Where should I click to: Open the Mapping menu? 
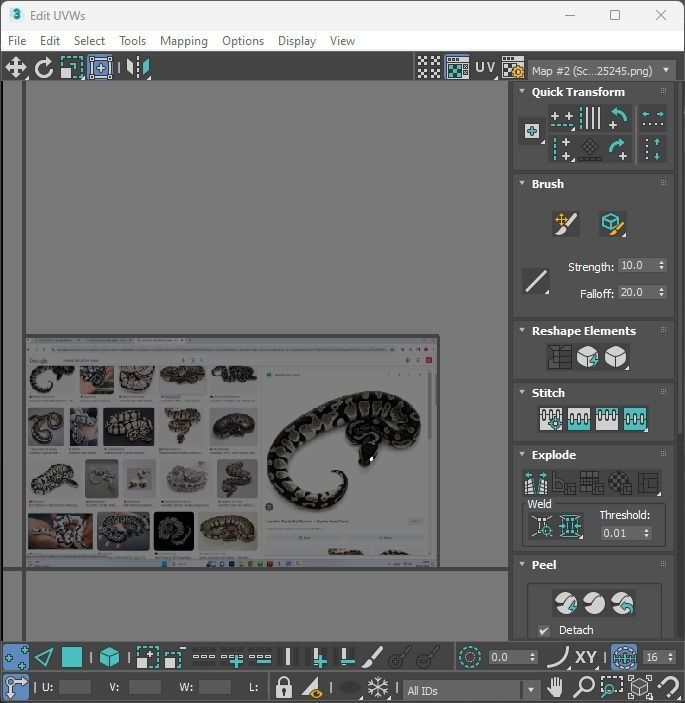click(184, 41)
